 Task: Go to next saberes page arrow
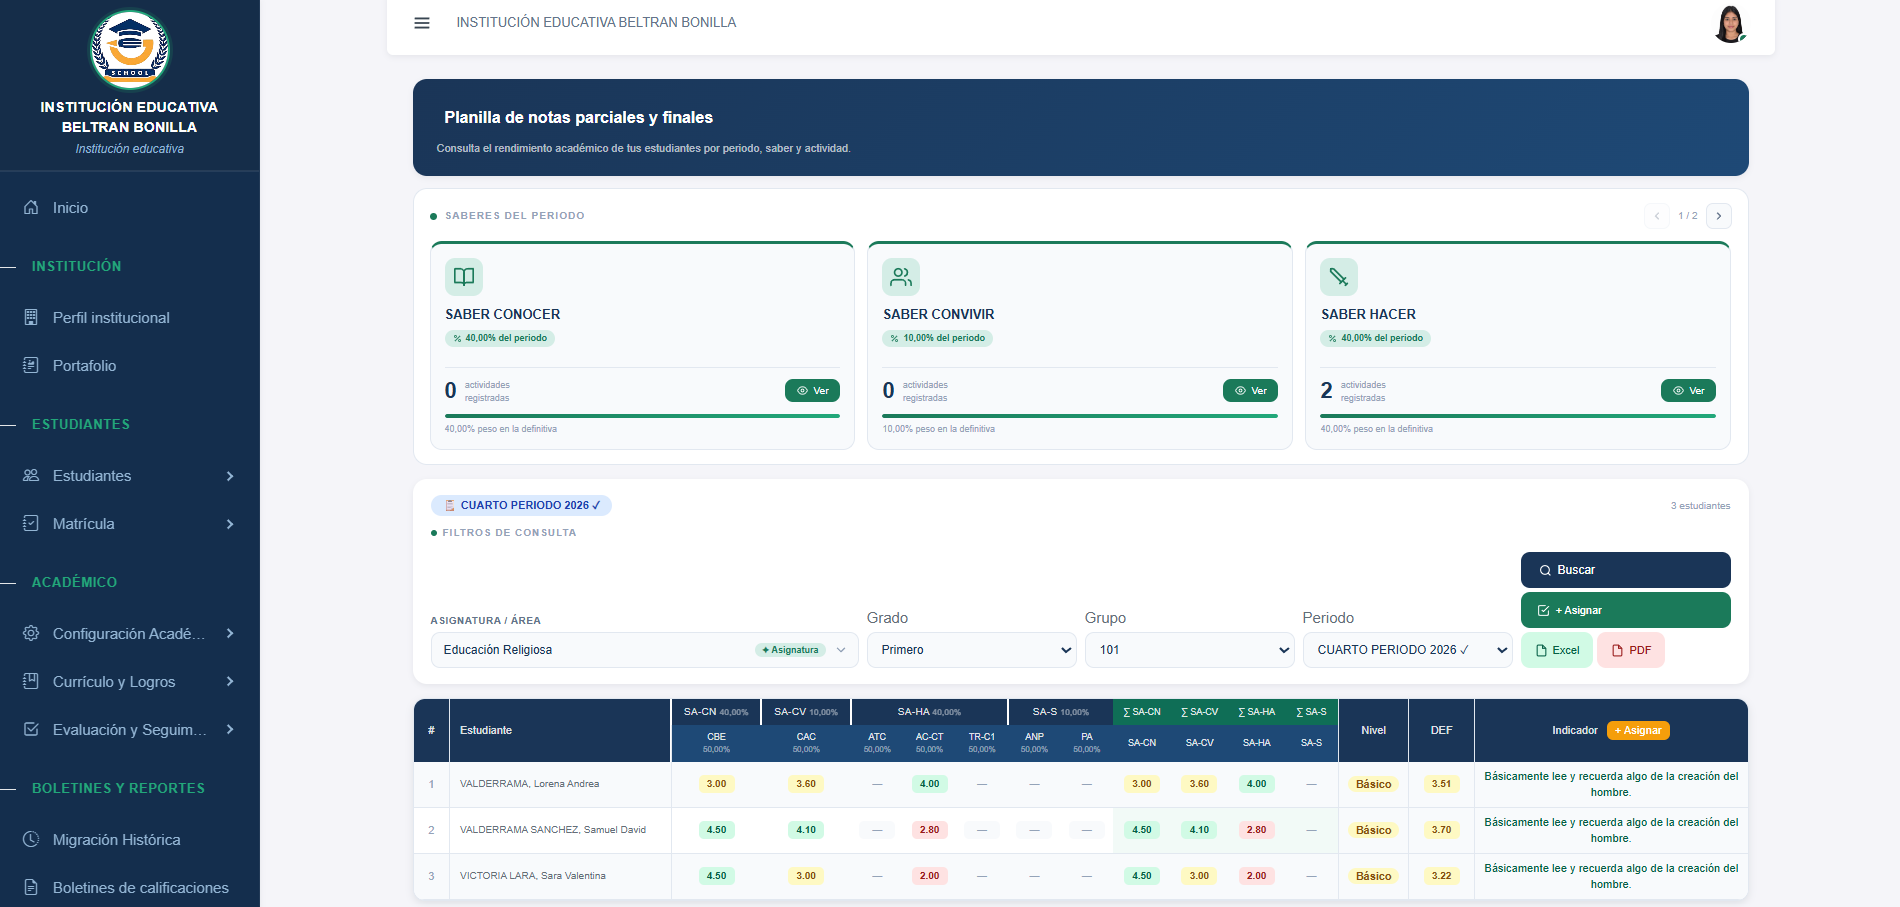(x=1719, y=216)
